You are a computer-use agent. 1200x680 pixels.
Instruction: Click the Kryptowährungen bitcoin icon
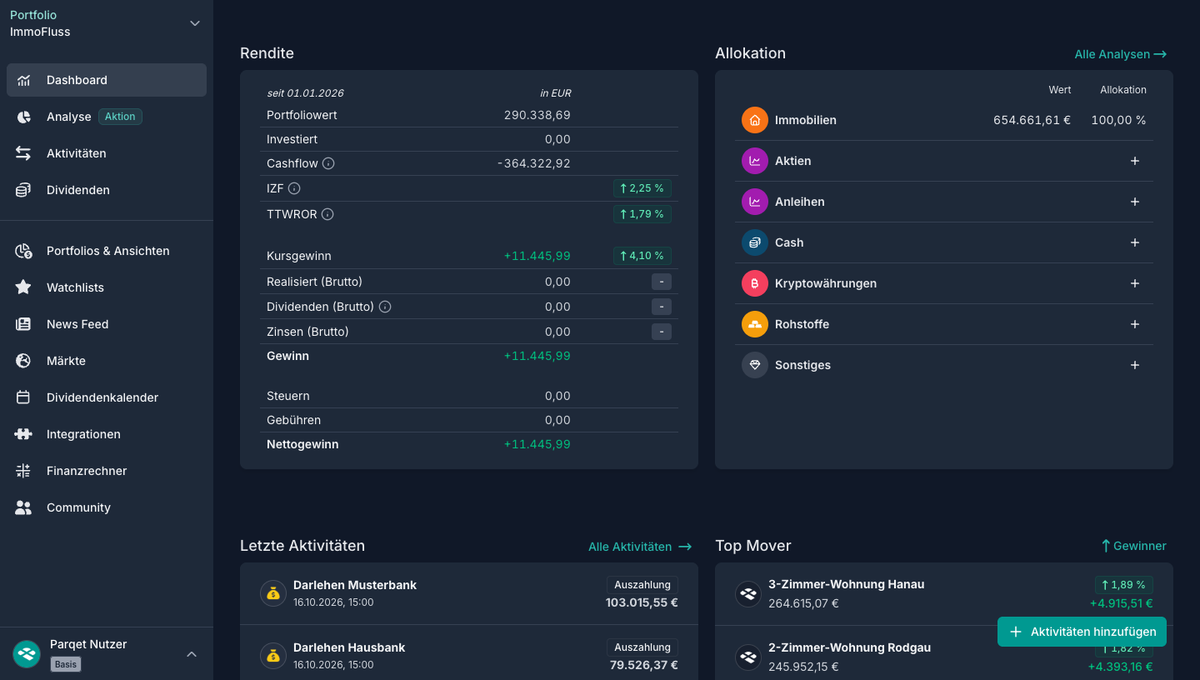point(754,284)
